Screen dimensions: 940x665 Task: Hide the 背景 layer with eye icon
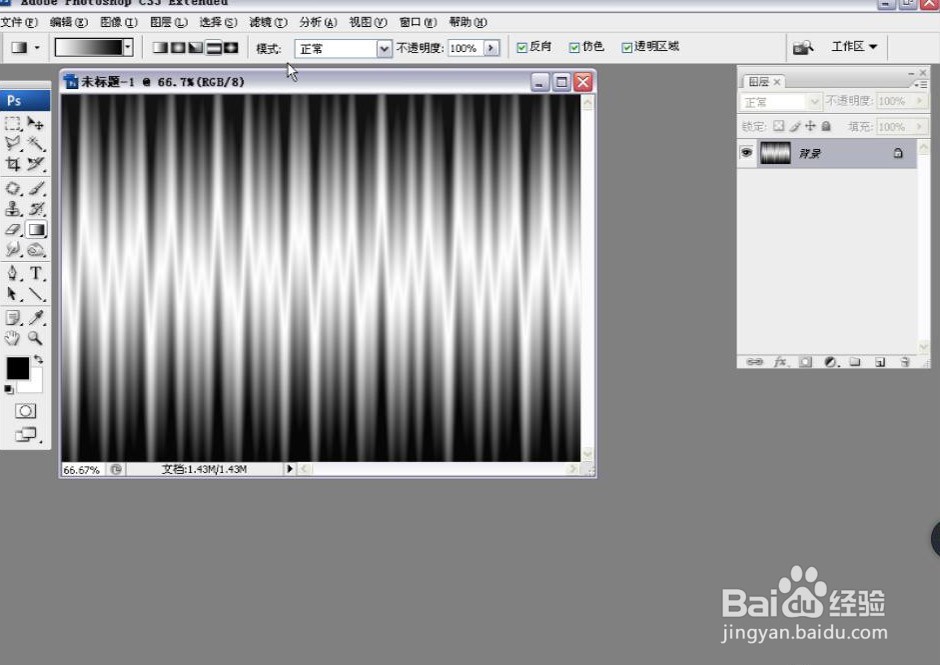pyautogui.click(x=746, y=152)
